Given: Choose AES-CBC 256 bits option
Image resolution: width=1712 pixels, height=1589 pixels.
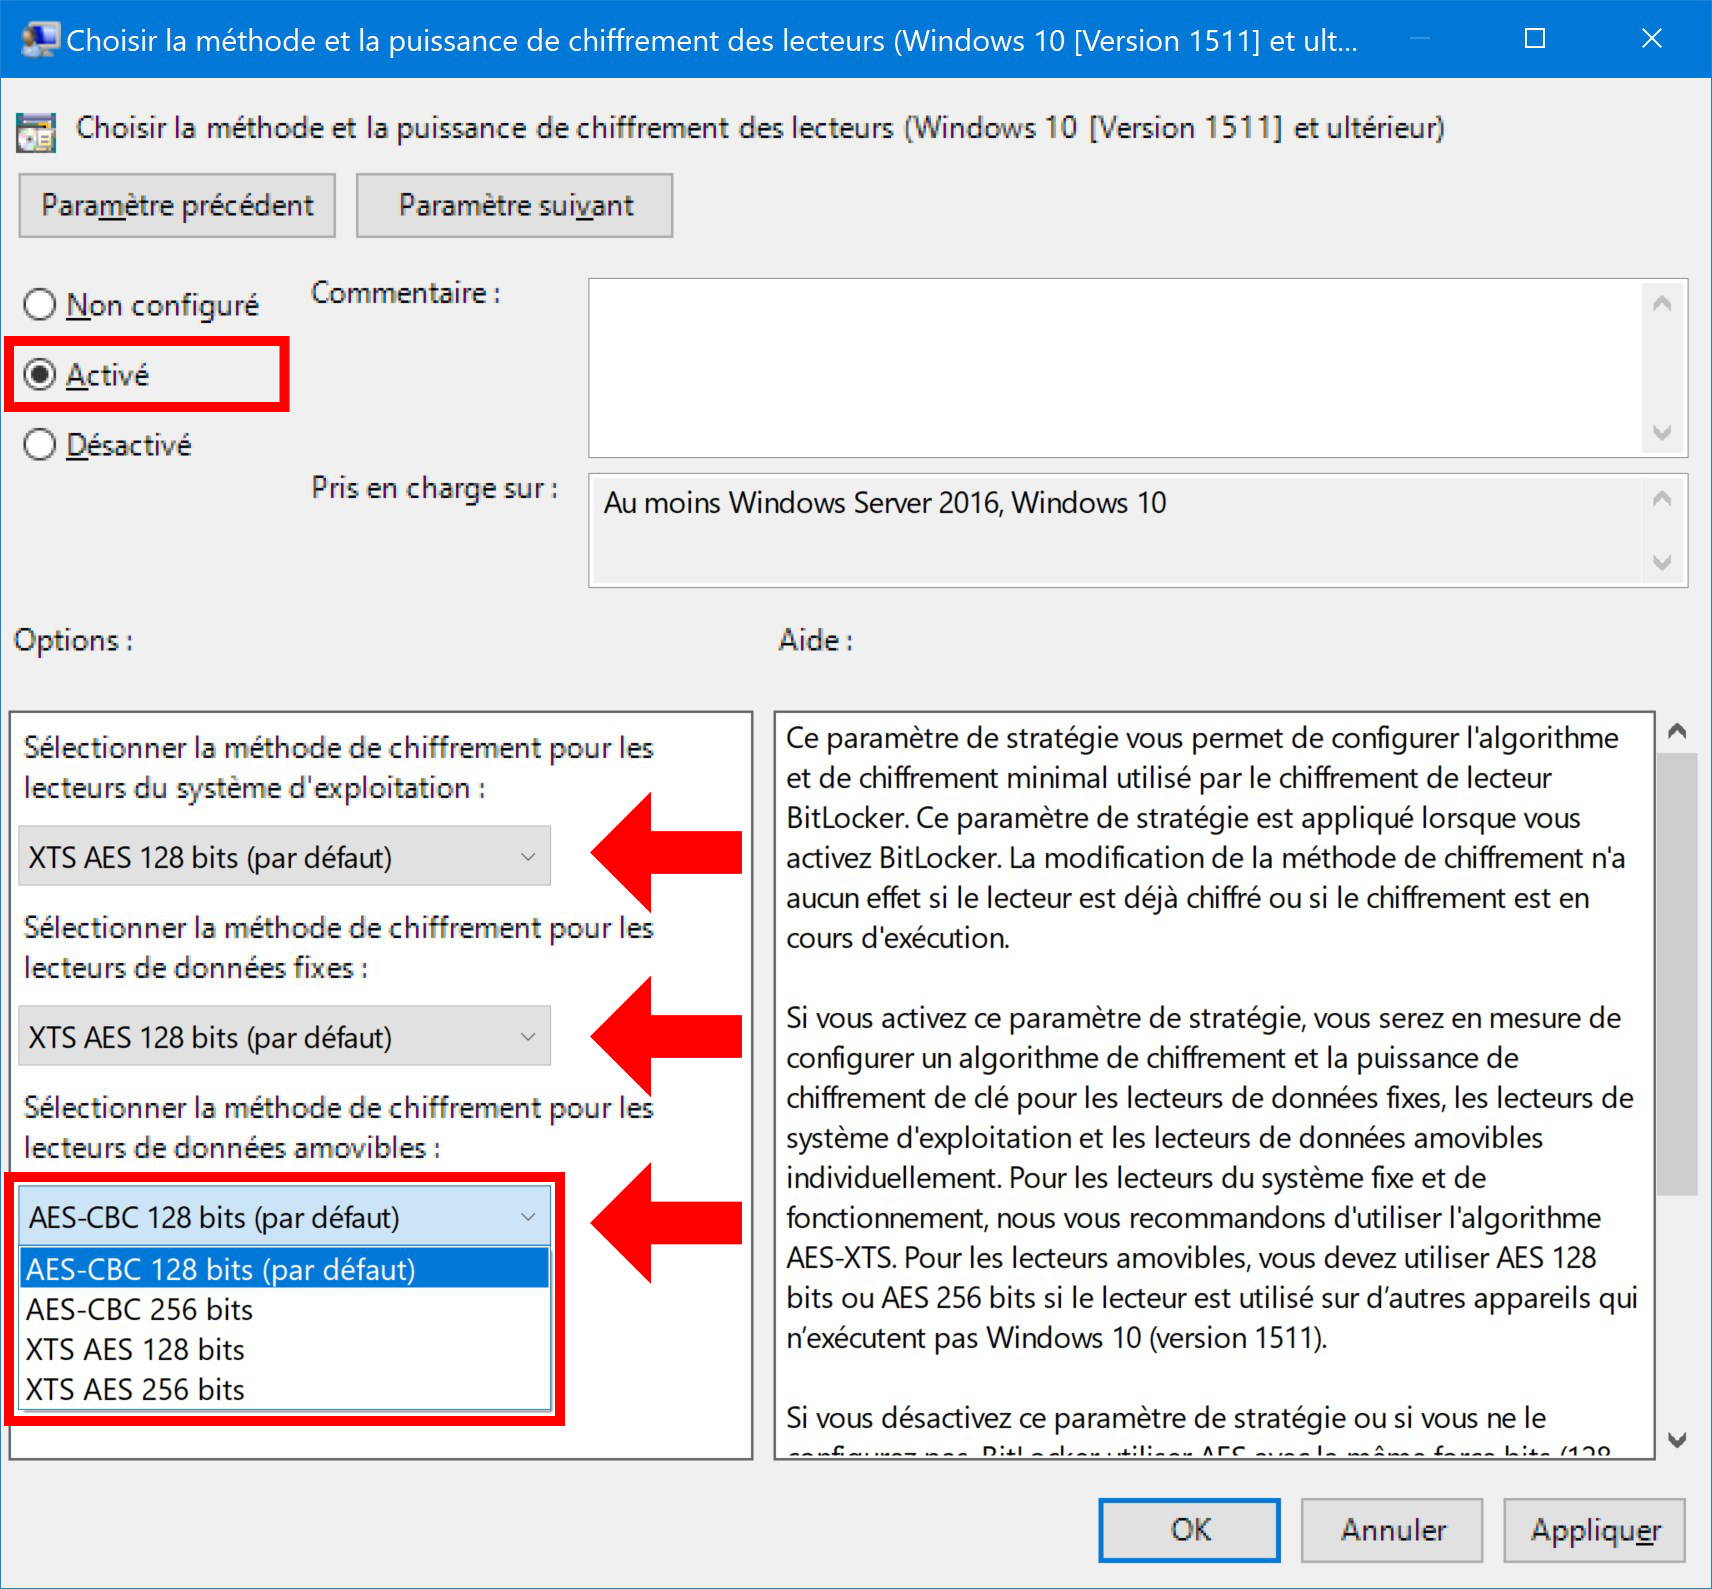Looking at the screenshot, I should click(x=285, y=1309).
